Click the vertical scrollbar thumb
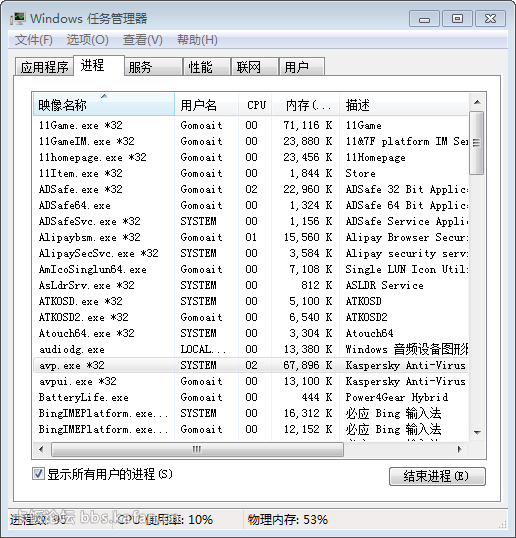This screenshot has height=538, width=516. click(x=477, y=143)
